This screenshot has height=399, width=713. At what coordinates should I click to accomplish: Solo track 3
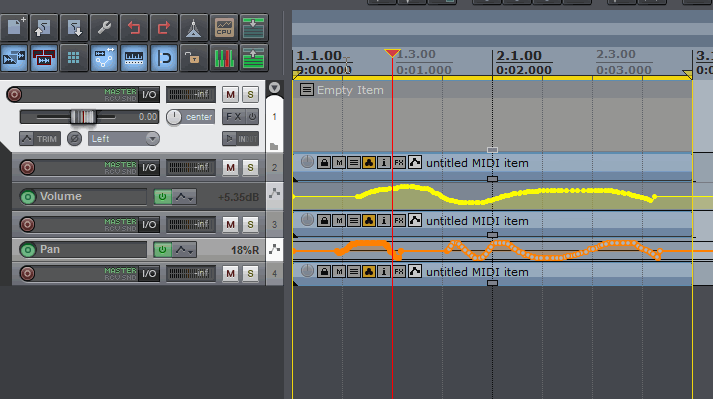250,224
